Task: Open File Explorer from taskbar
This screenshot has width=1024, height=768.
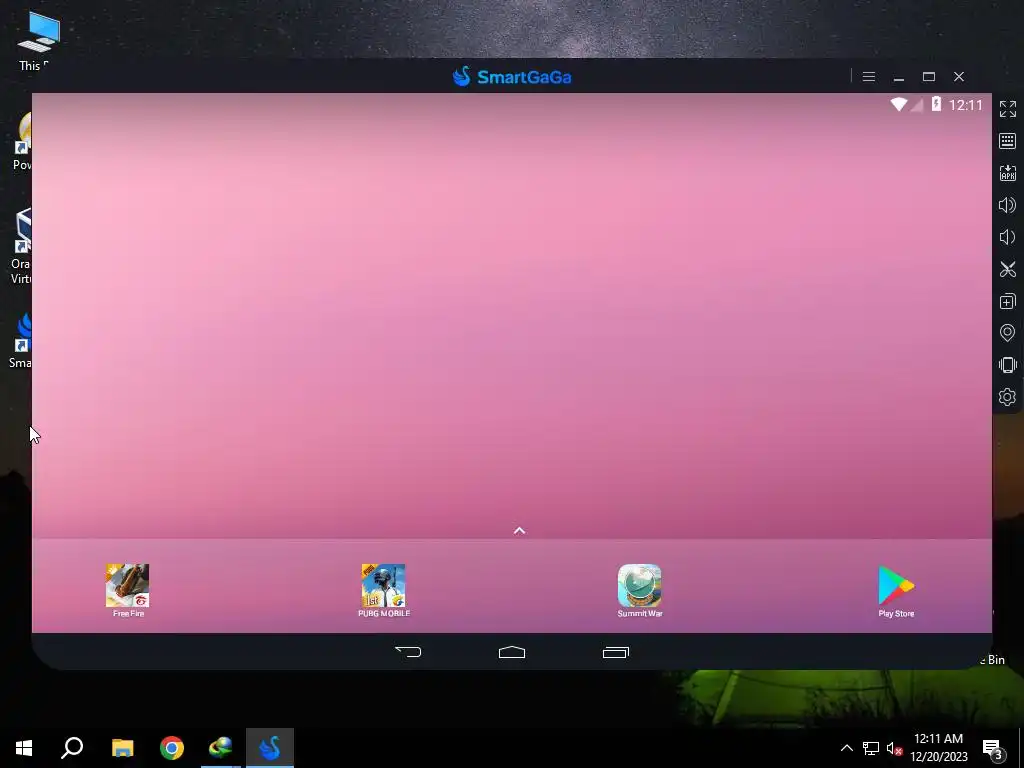Action: pyautogui.click(x=122, y=748)
